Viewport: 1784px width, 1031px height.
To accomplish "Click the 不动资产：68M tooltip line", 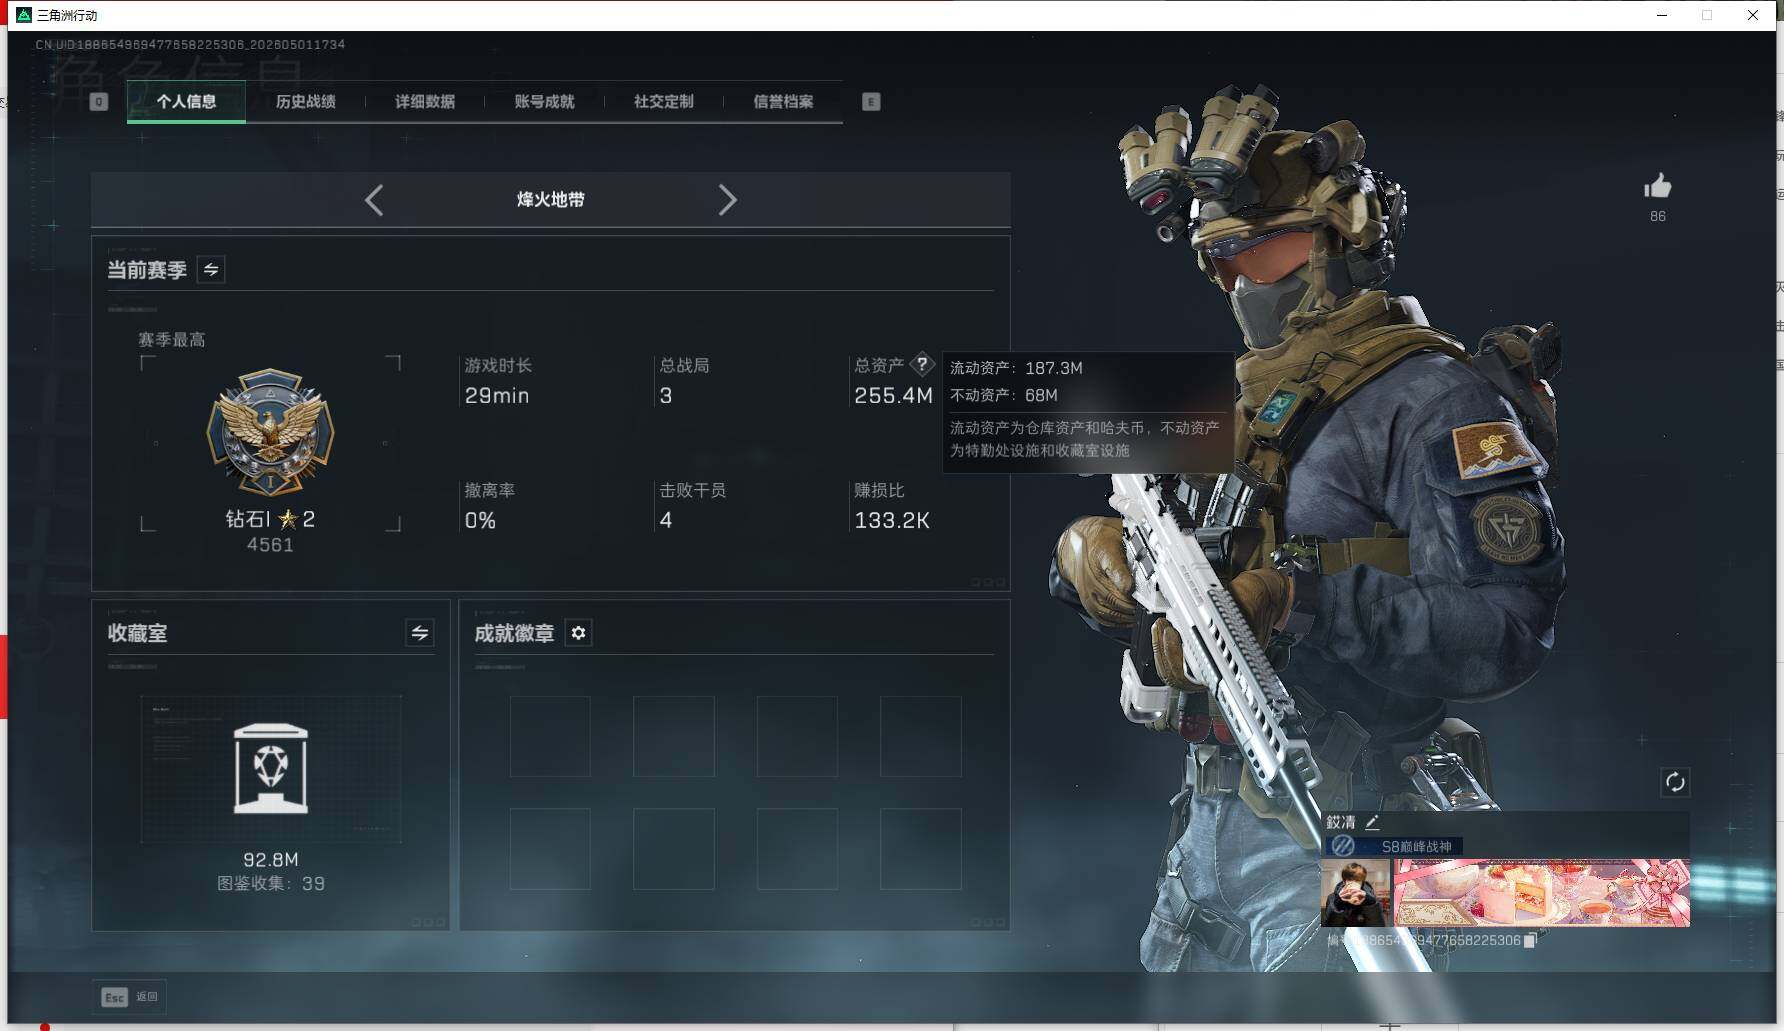I will pos(1003,395).
